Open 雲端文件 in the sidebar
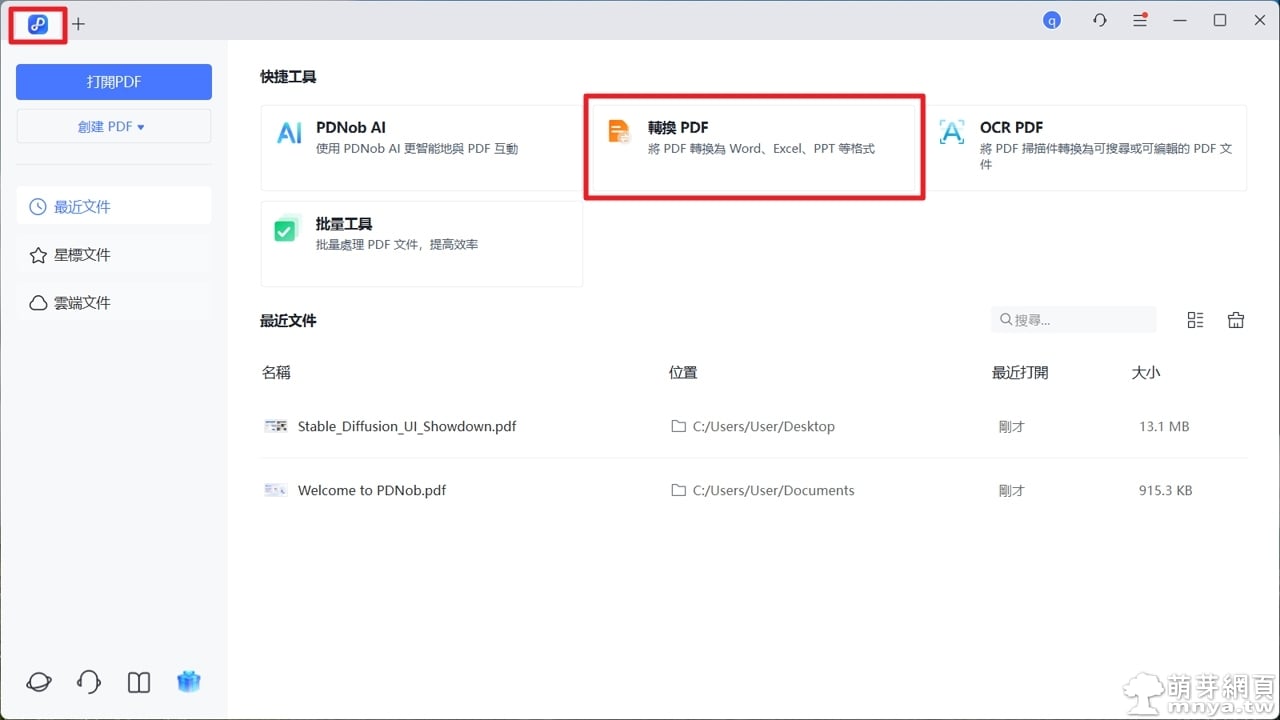1280x720 pixels. point(113,303)
